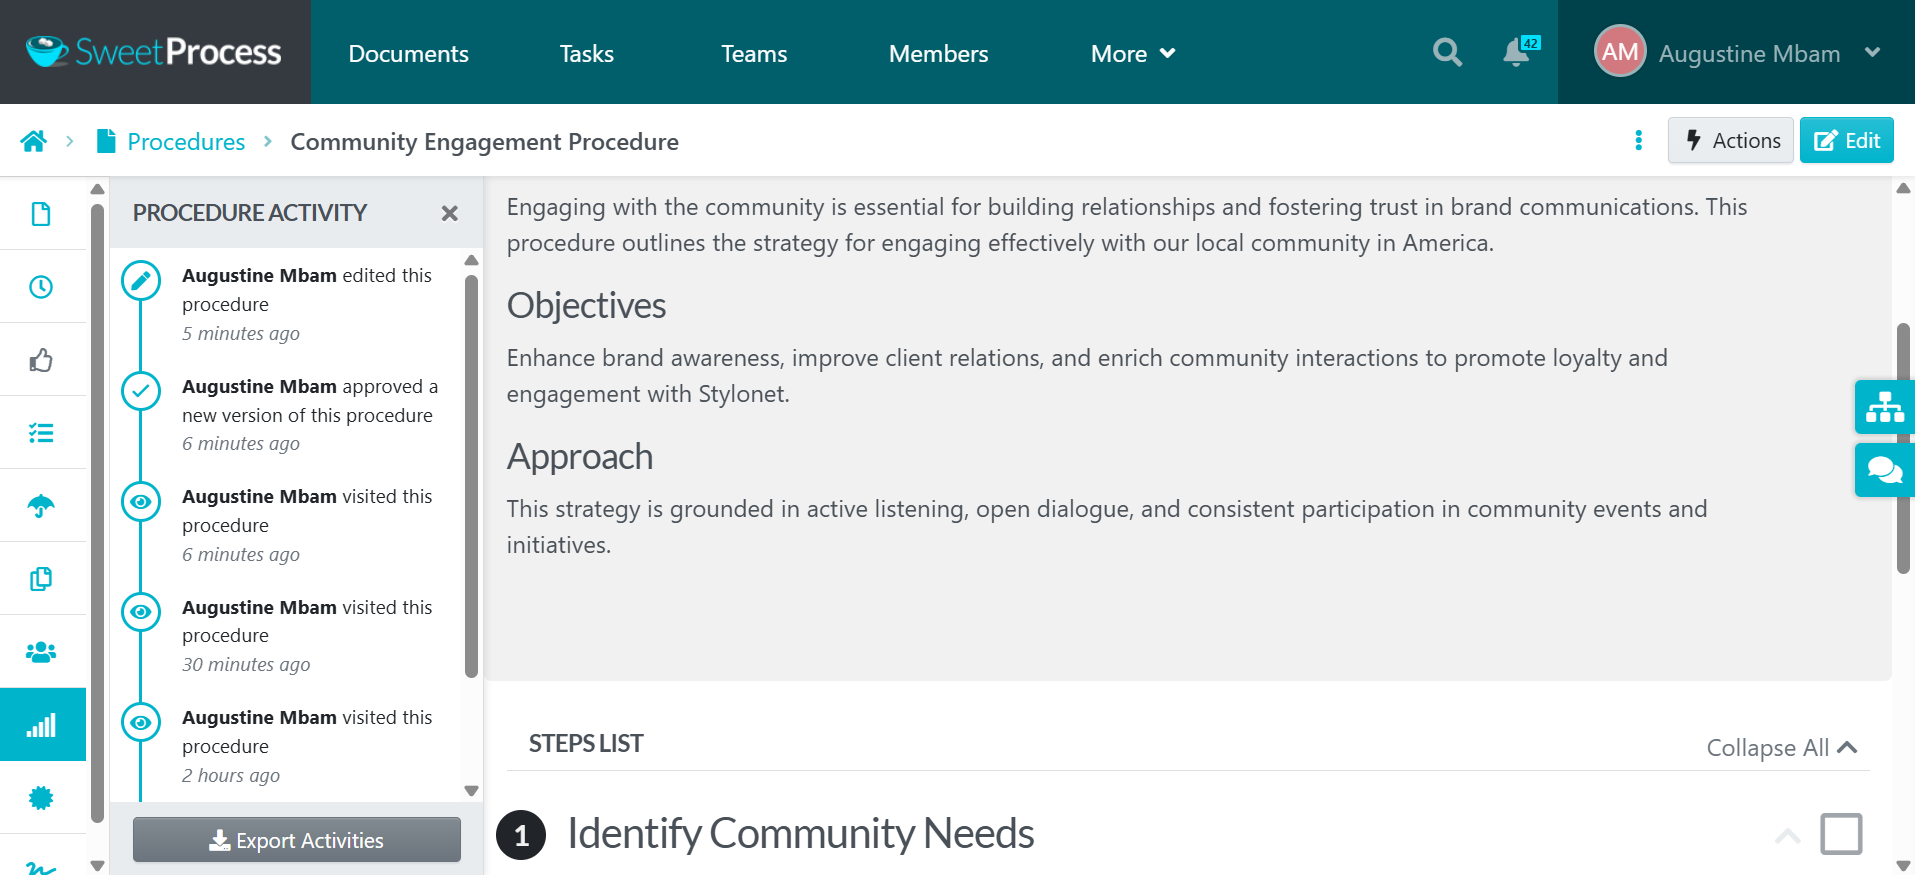The image size is (1915, 875).
Task: Click eye icon of 30 minutes ago visit
Action: (x=141, y=612)
